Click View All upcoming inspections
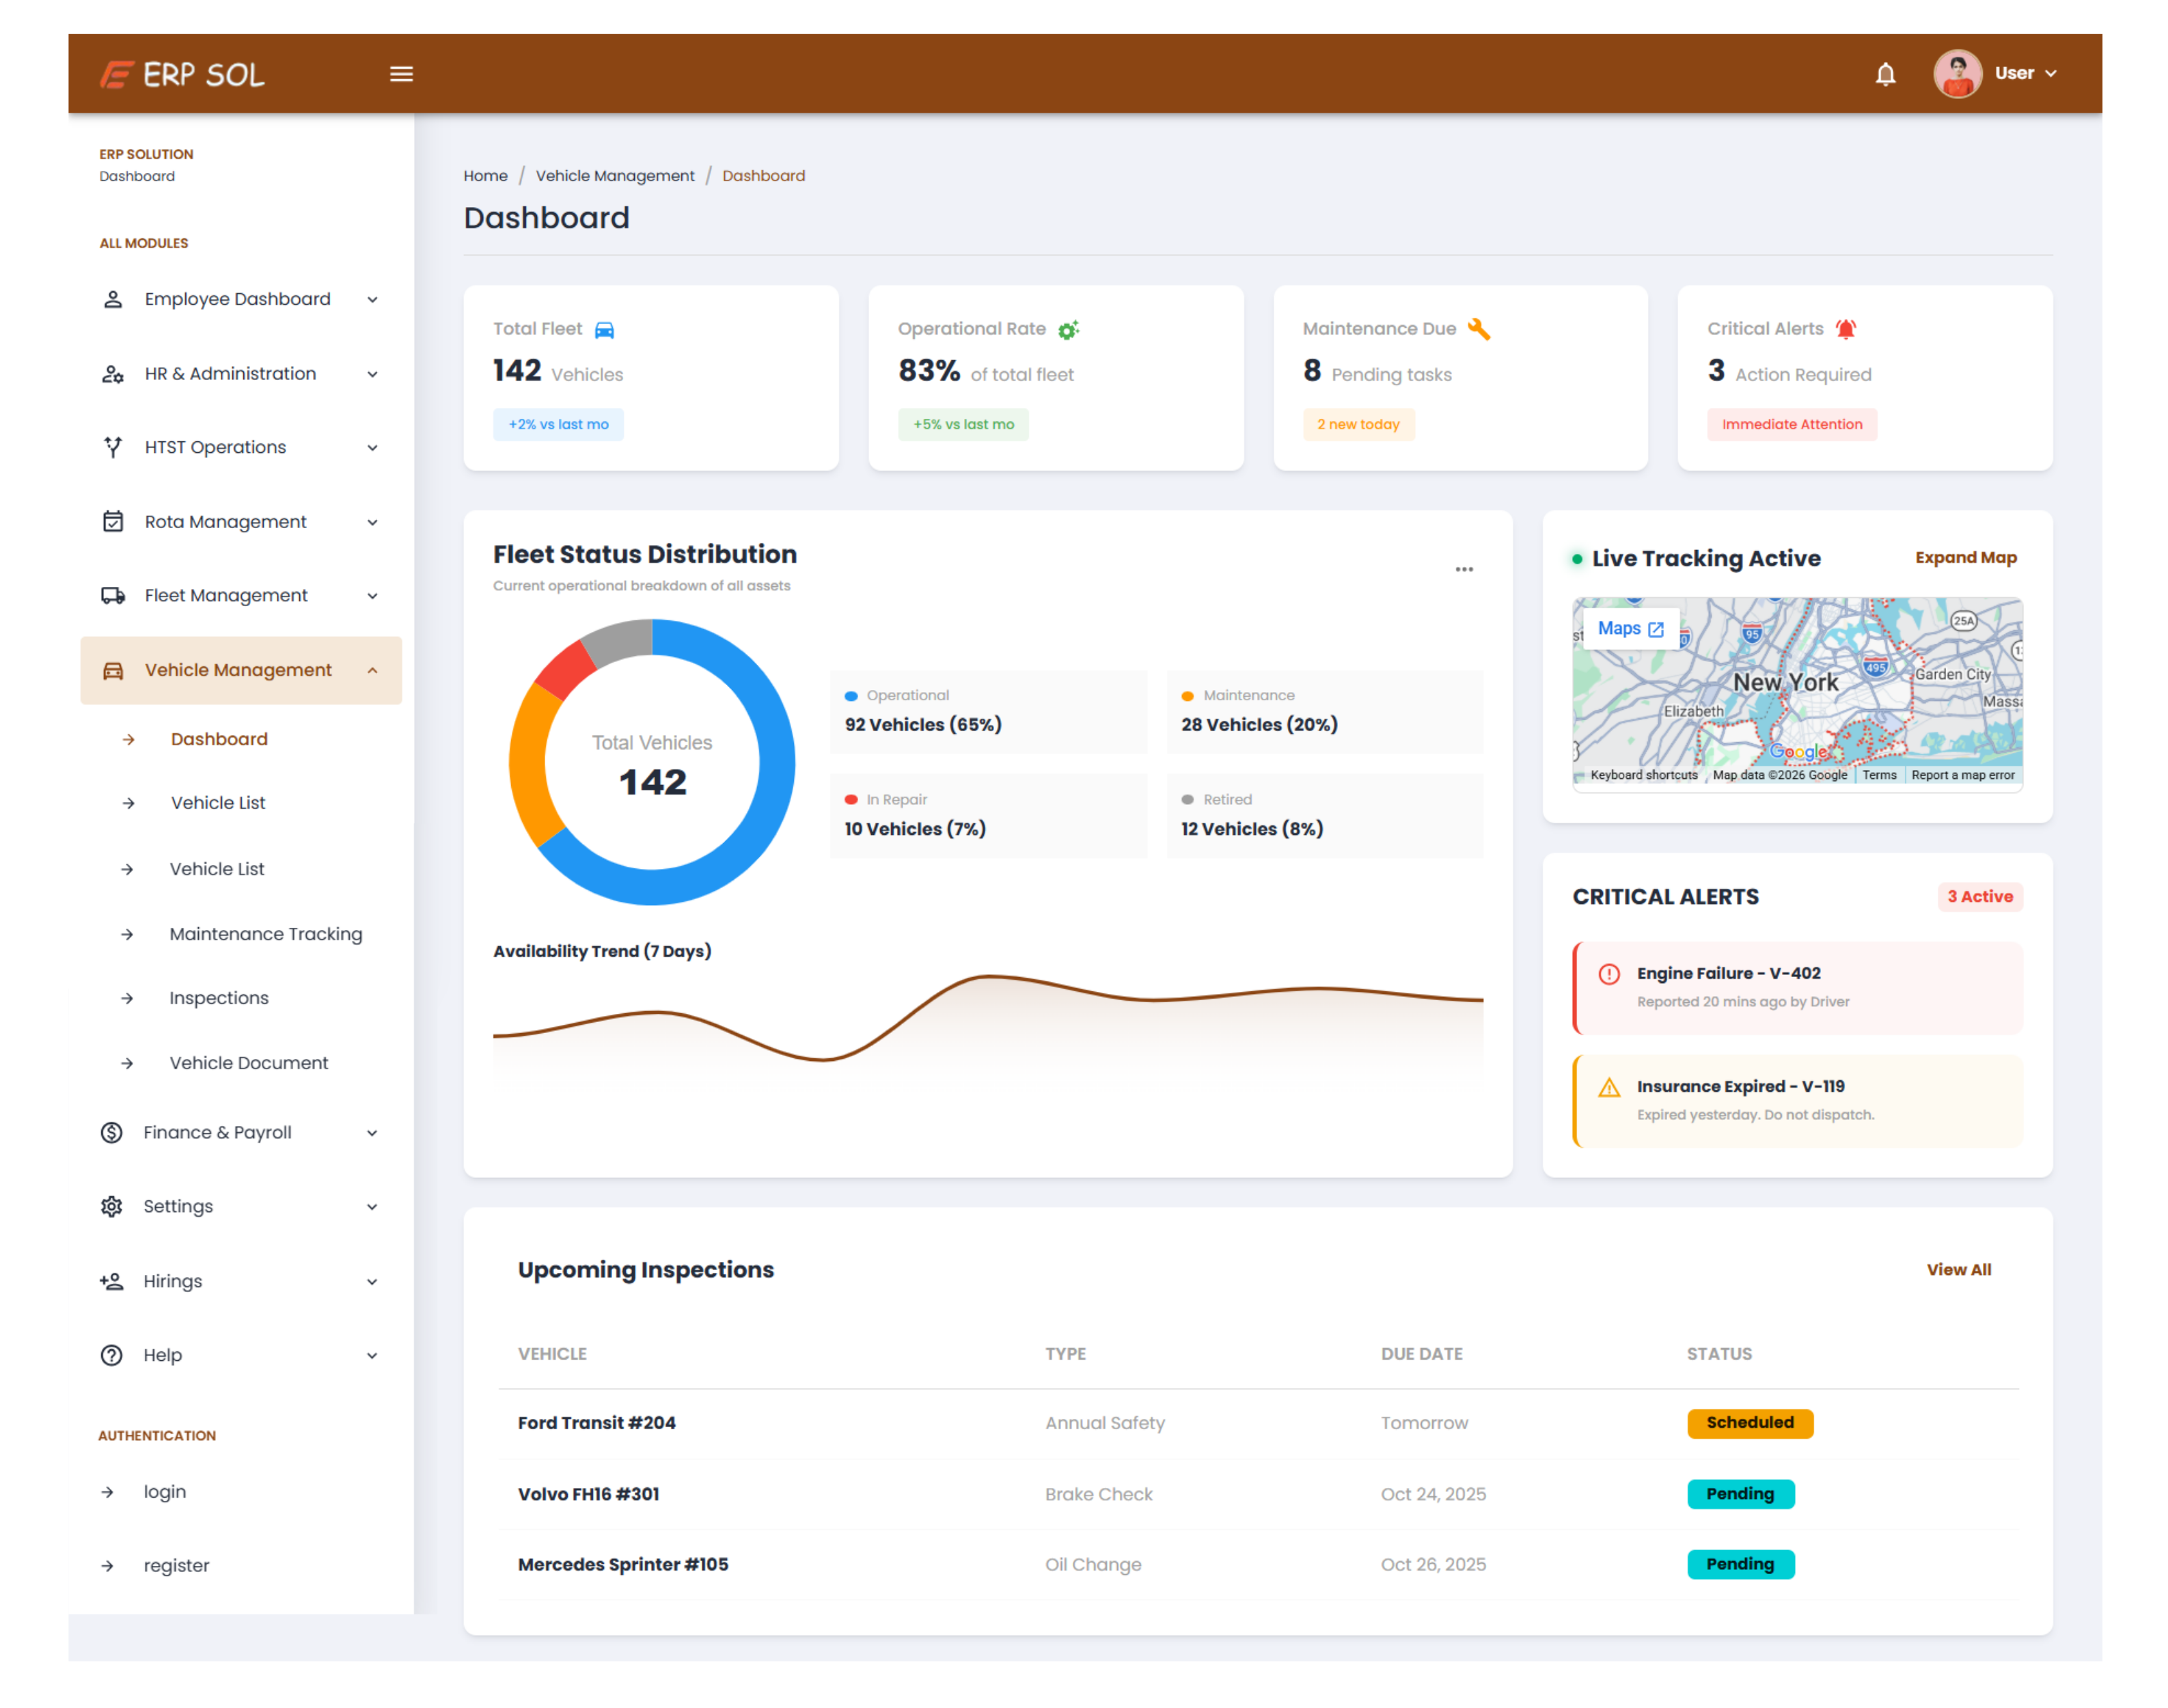Viewport: 2168px width, 1708px height. click(x=1958, y=1269)
